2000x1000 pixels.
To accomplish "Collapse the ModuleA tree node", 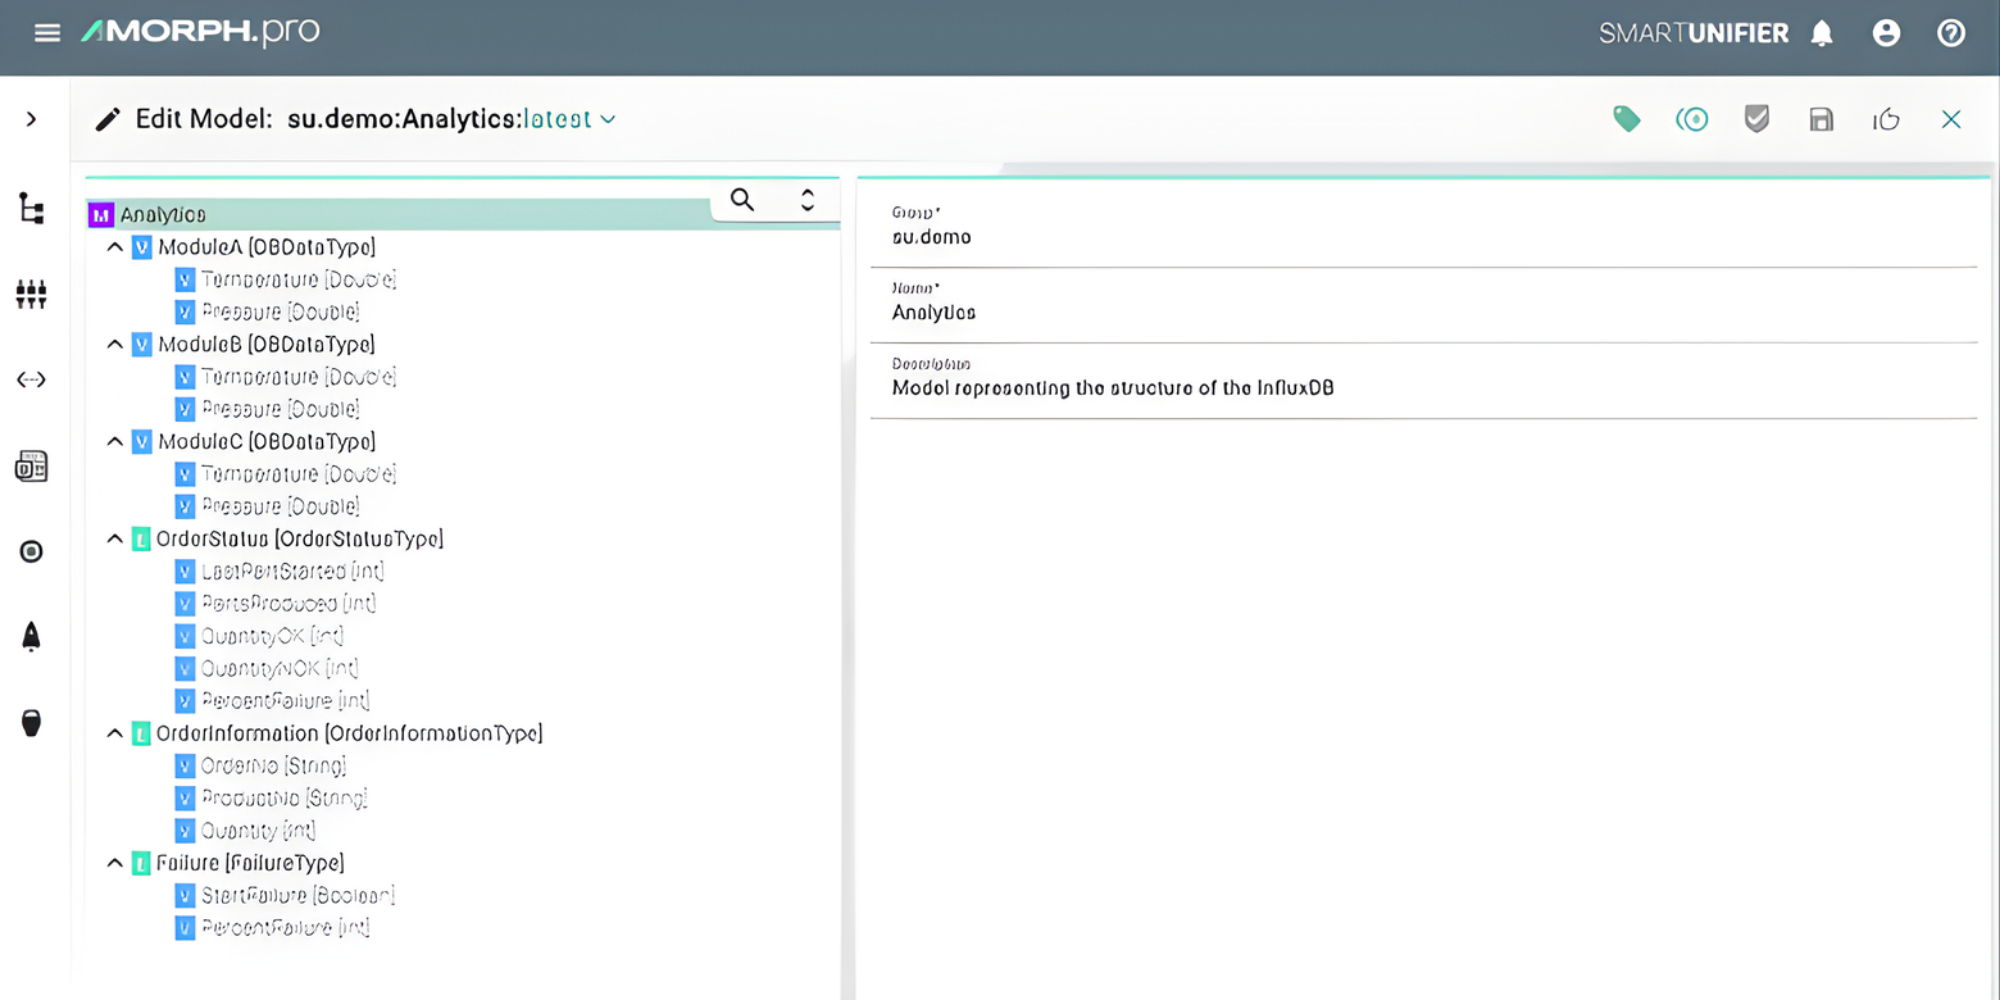I will [114, 247].
